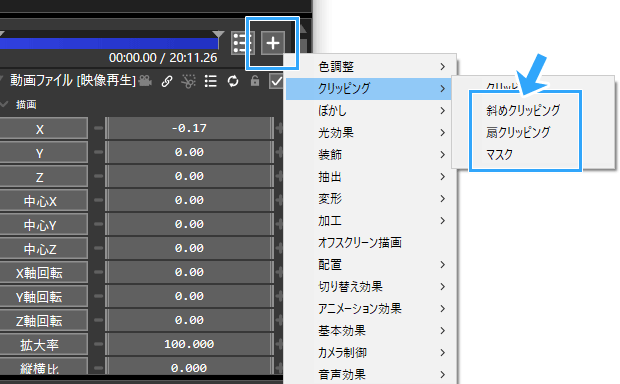This screenshot has width=620, height=384.
Task: Toggle the enable checkbox in the 動画ファイル header
Action: pyautogui.click(x=275, y=81)
